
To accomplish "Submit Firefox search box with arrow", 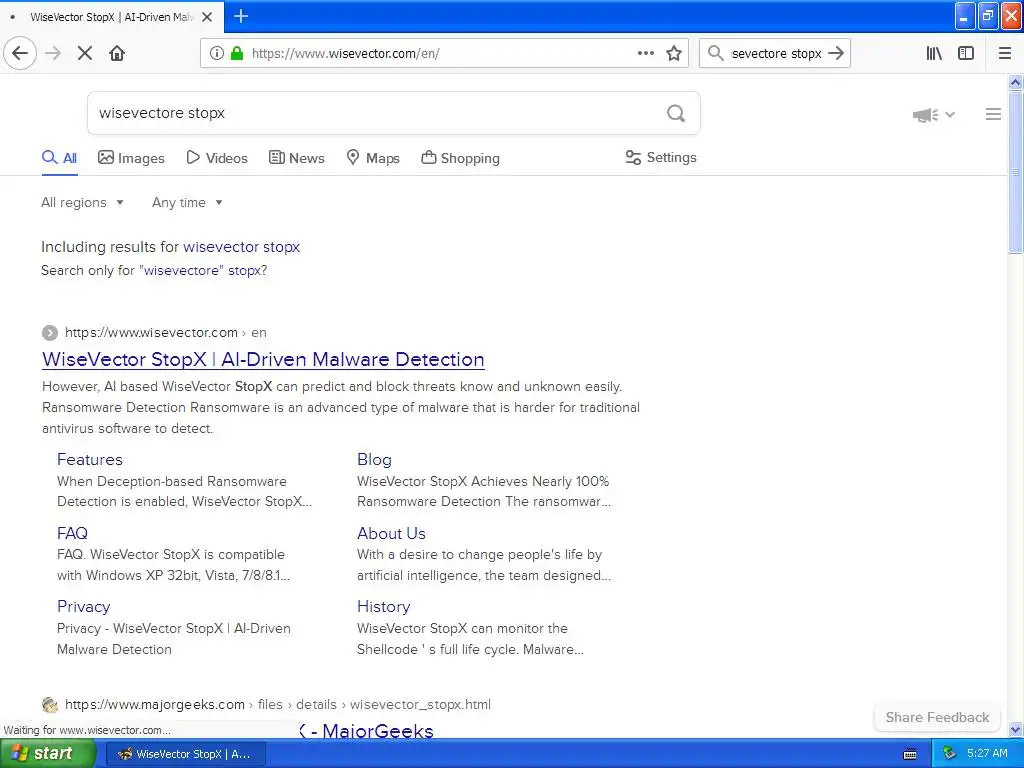I will pyautogui.click(x=836, y=53).
